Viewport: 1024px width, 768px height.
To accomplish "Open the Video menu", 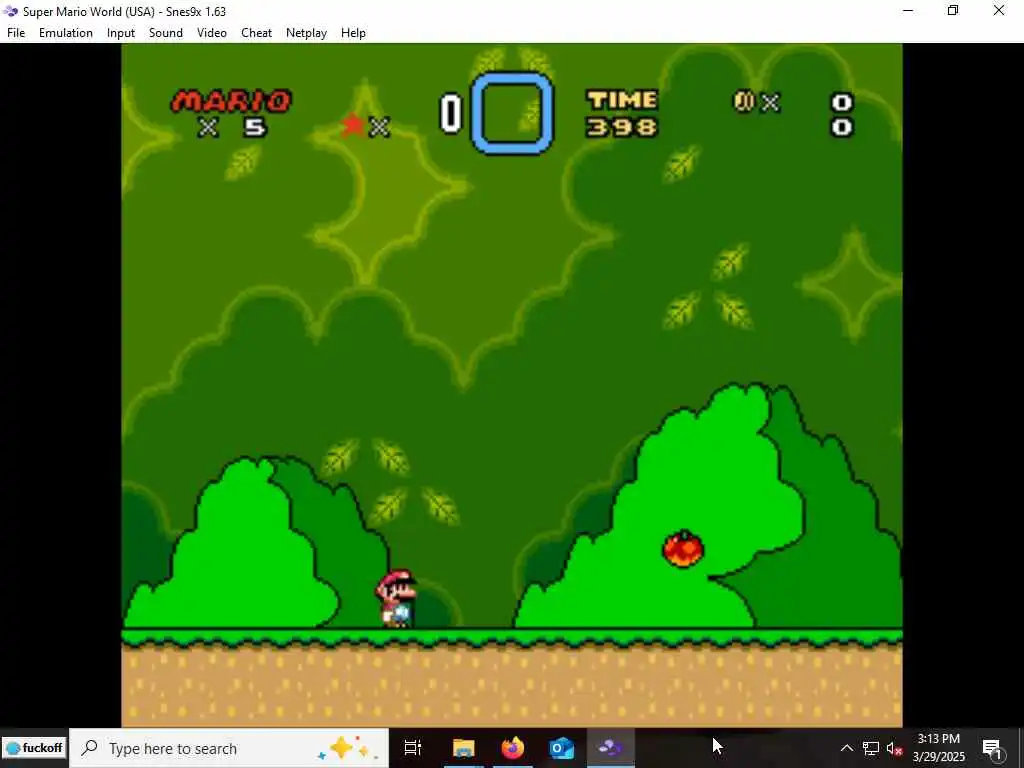I will 212,33.
